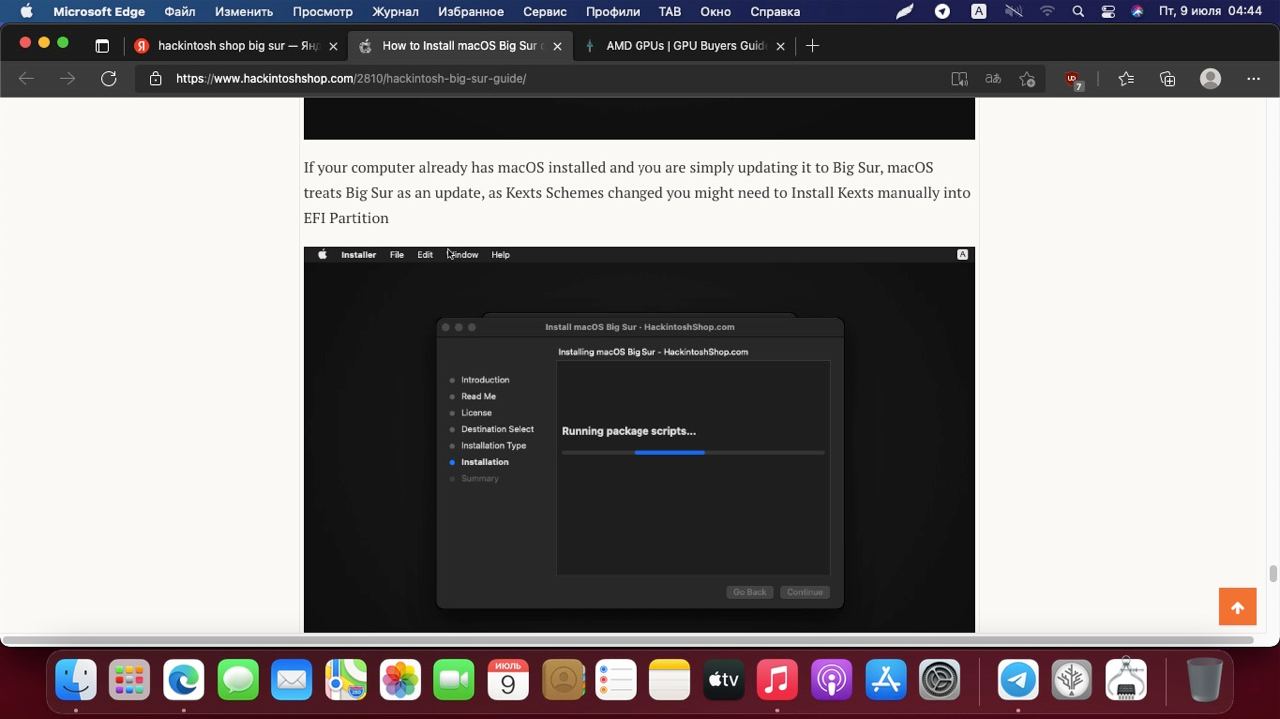The image size is (1280, 719).
Task: Open the Microsoft Edge application menu
Action: click(x=99, y=11)
